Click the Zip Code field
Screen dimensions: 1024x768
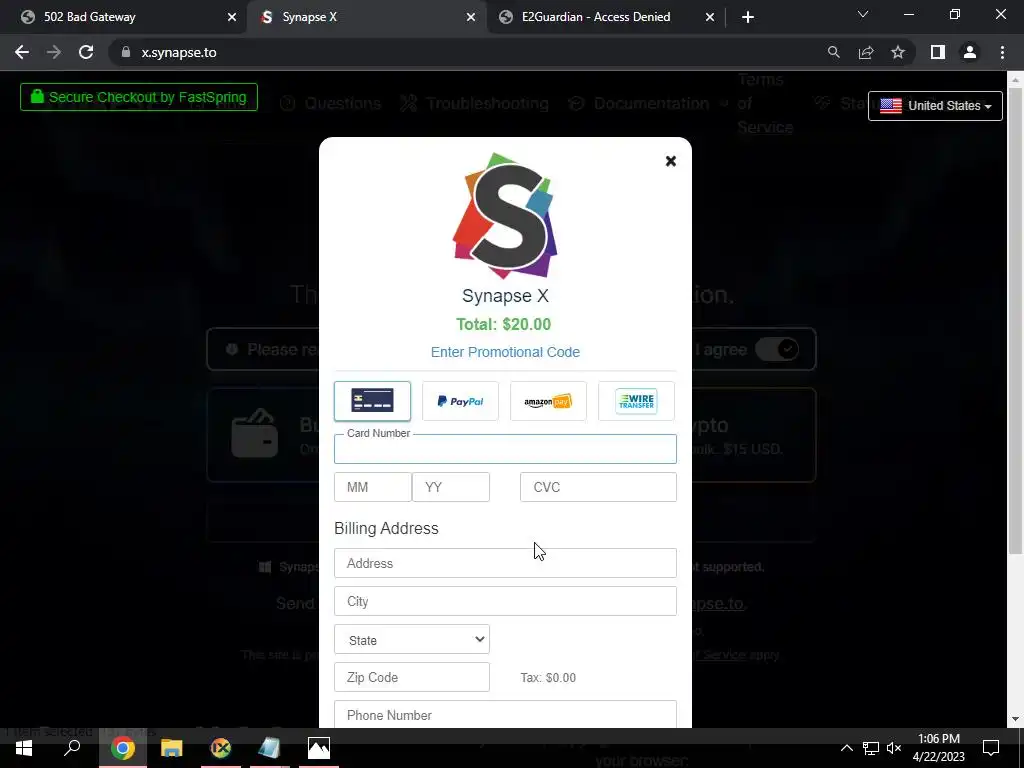412,677
